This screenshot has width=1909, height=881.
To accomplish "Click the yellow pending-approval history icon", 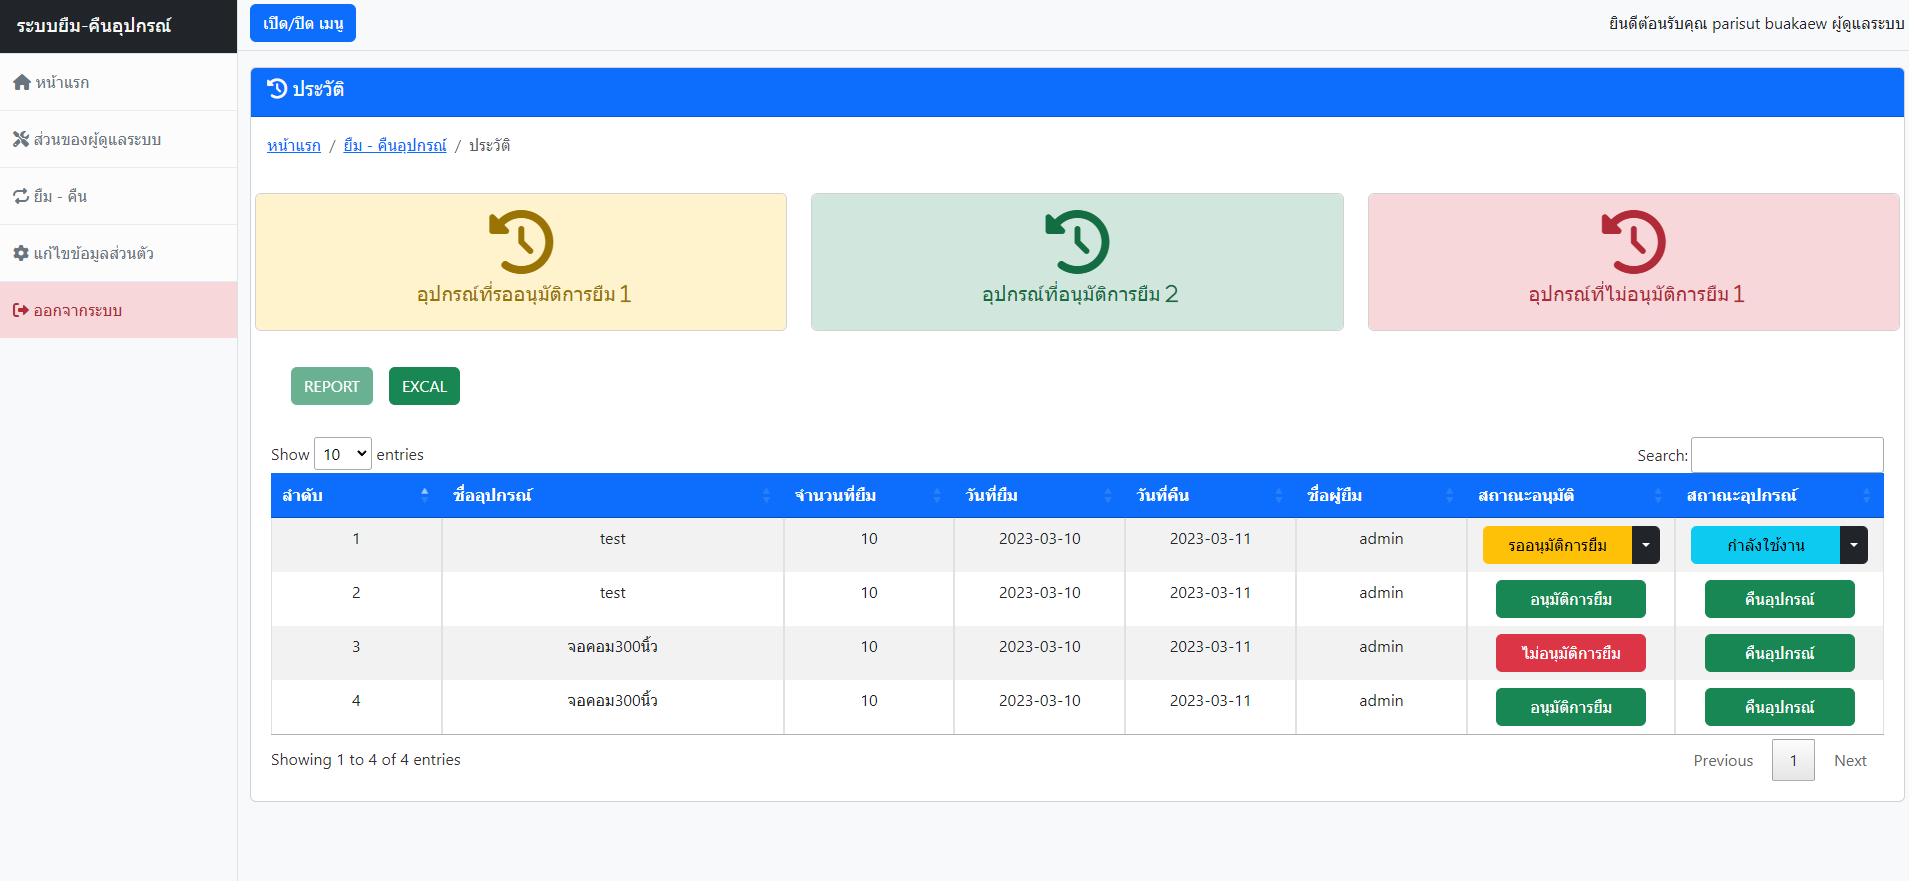I will point(521,242).
